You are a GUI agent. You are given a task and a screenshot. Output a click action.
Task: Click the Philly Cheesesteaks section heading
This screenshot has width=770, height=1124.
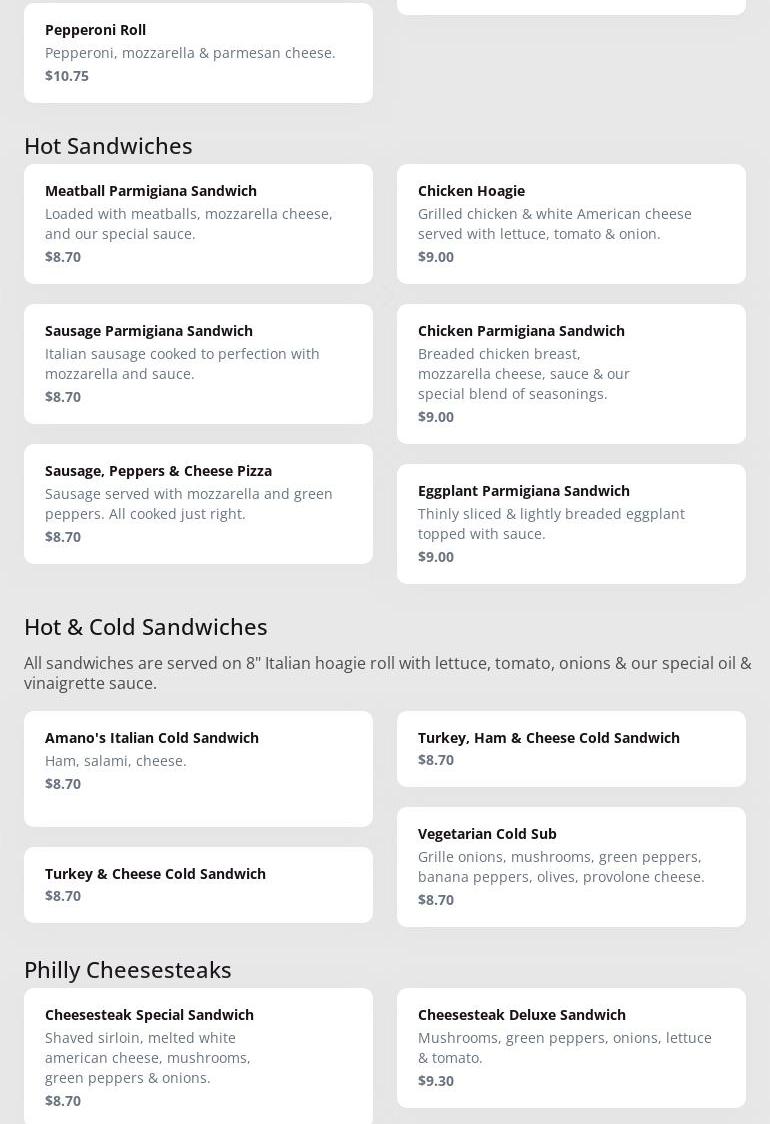tap(128, 970)
